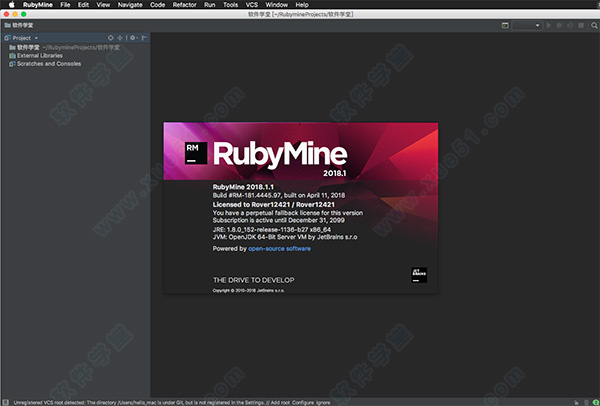Open the Code menu

point(157,5)
